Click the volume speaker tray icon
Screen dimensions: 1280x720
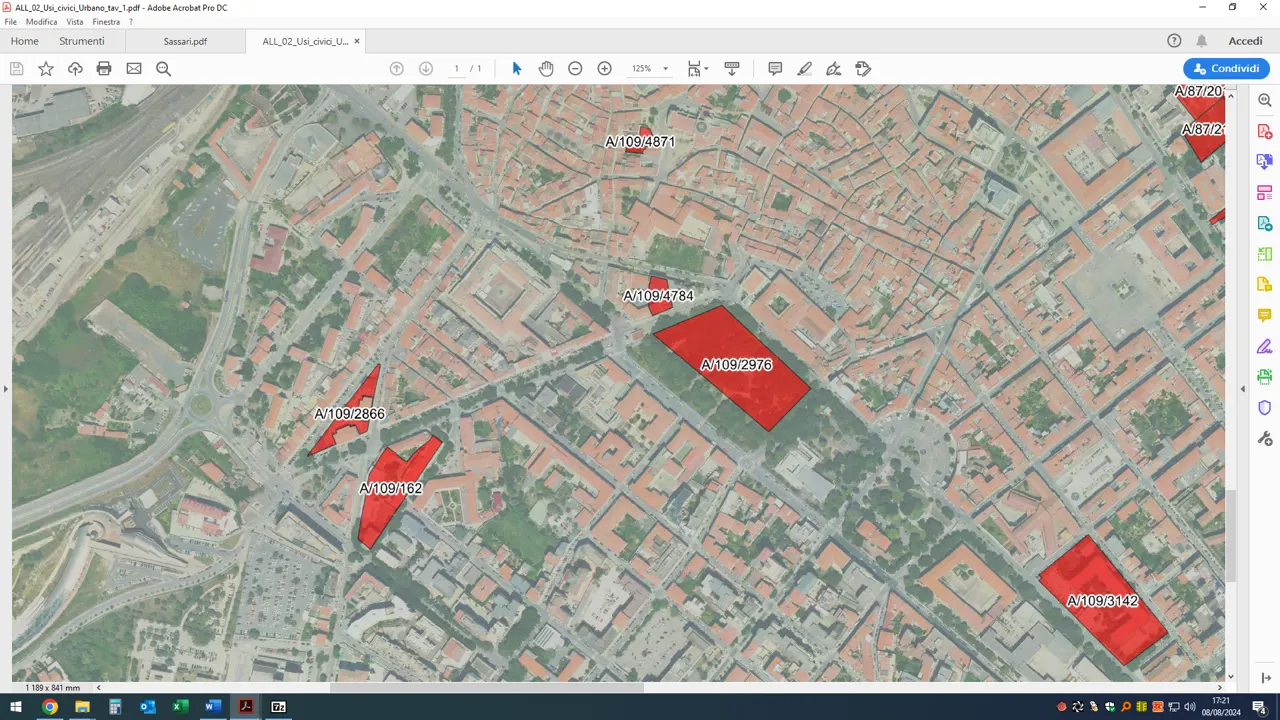click(x=1189, y=707)
